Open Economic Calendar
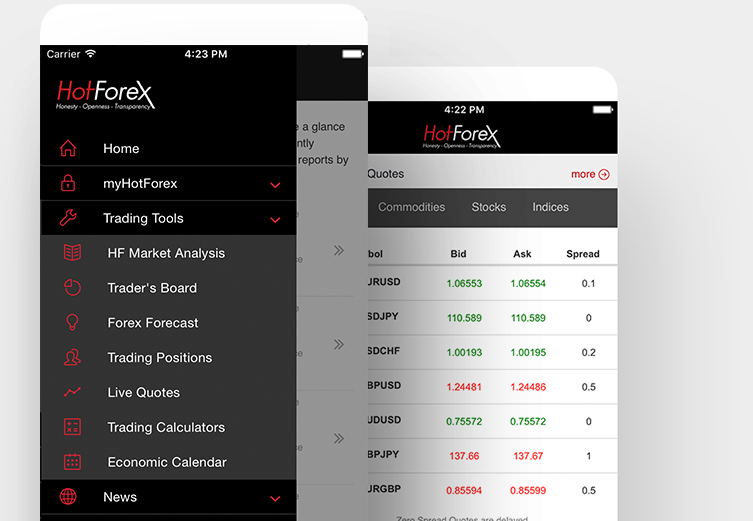753x521 pixels. click(x=168, y=462)
